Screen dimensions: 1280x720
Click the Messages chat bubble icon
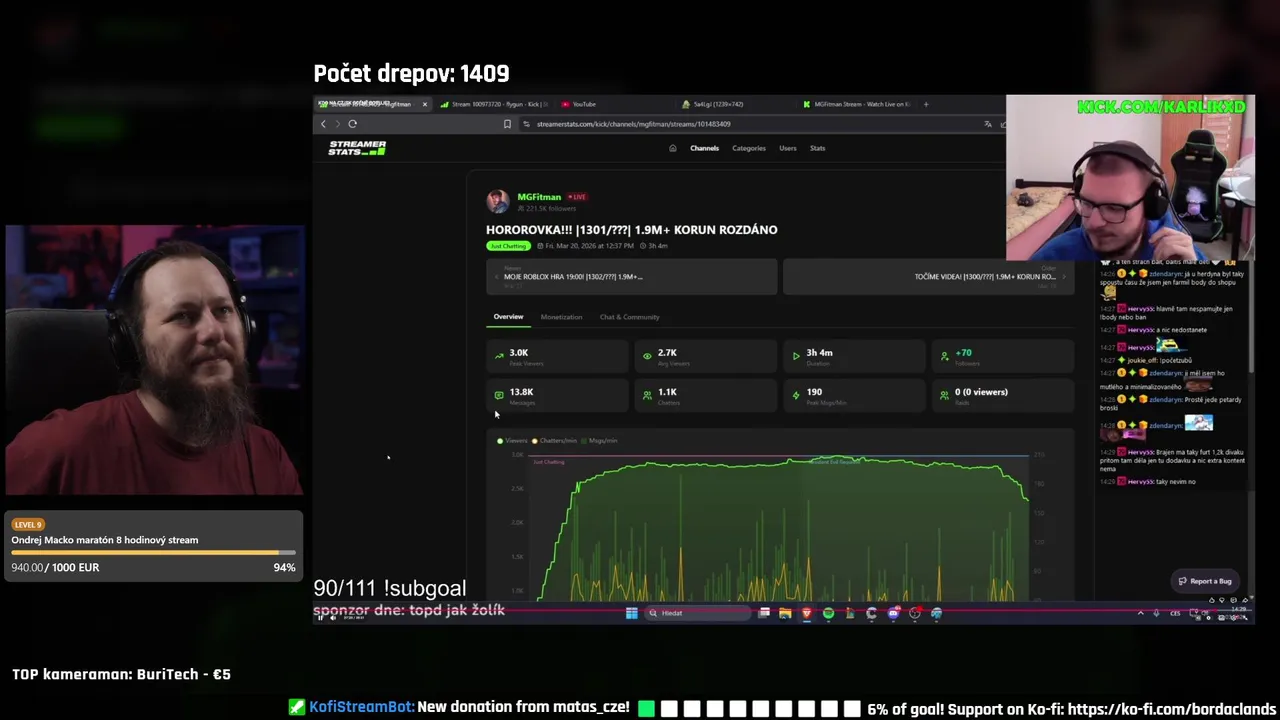pyautogui.click(x=499, y=395)
